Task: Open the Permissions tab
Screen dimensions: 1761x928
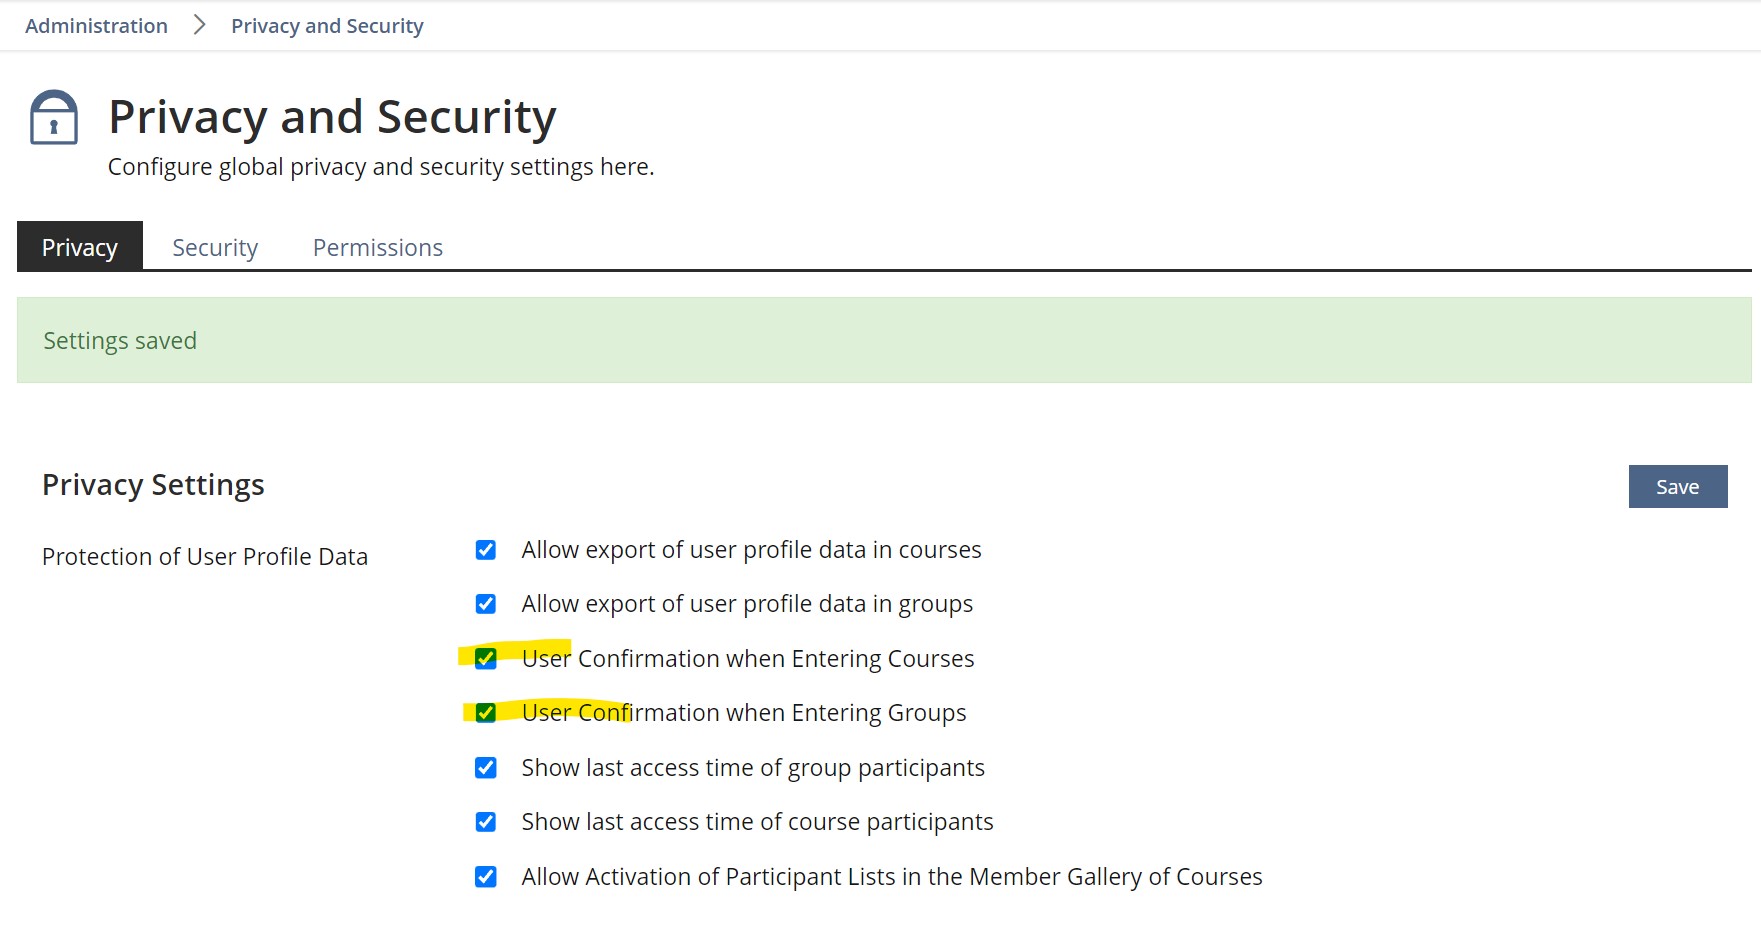Action: click(x=377, y=247)
